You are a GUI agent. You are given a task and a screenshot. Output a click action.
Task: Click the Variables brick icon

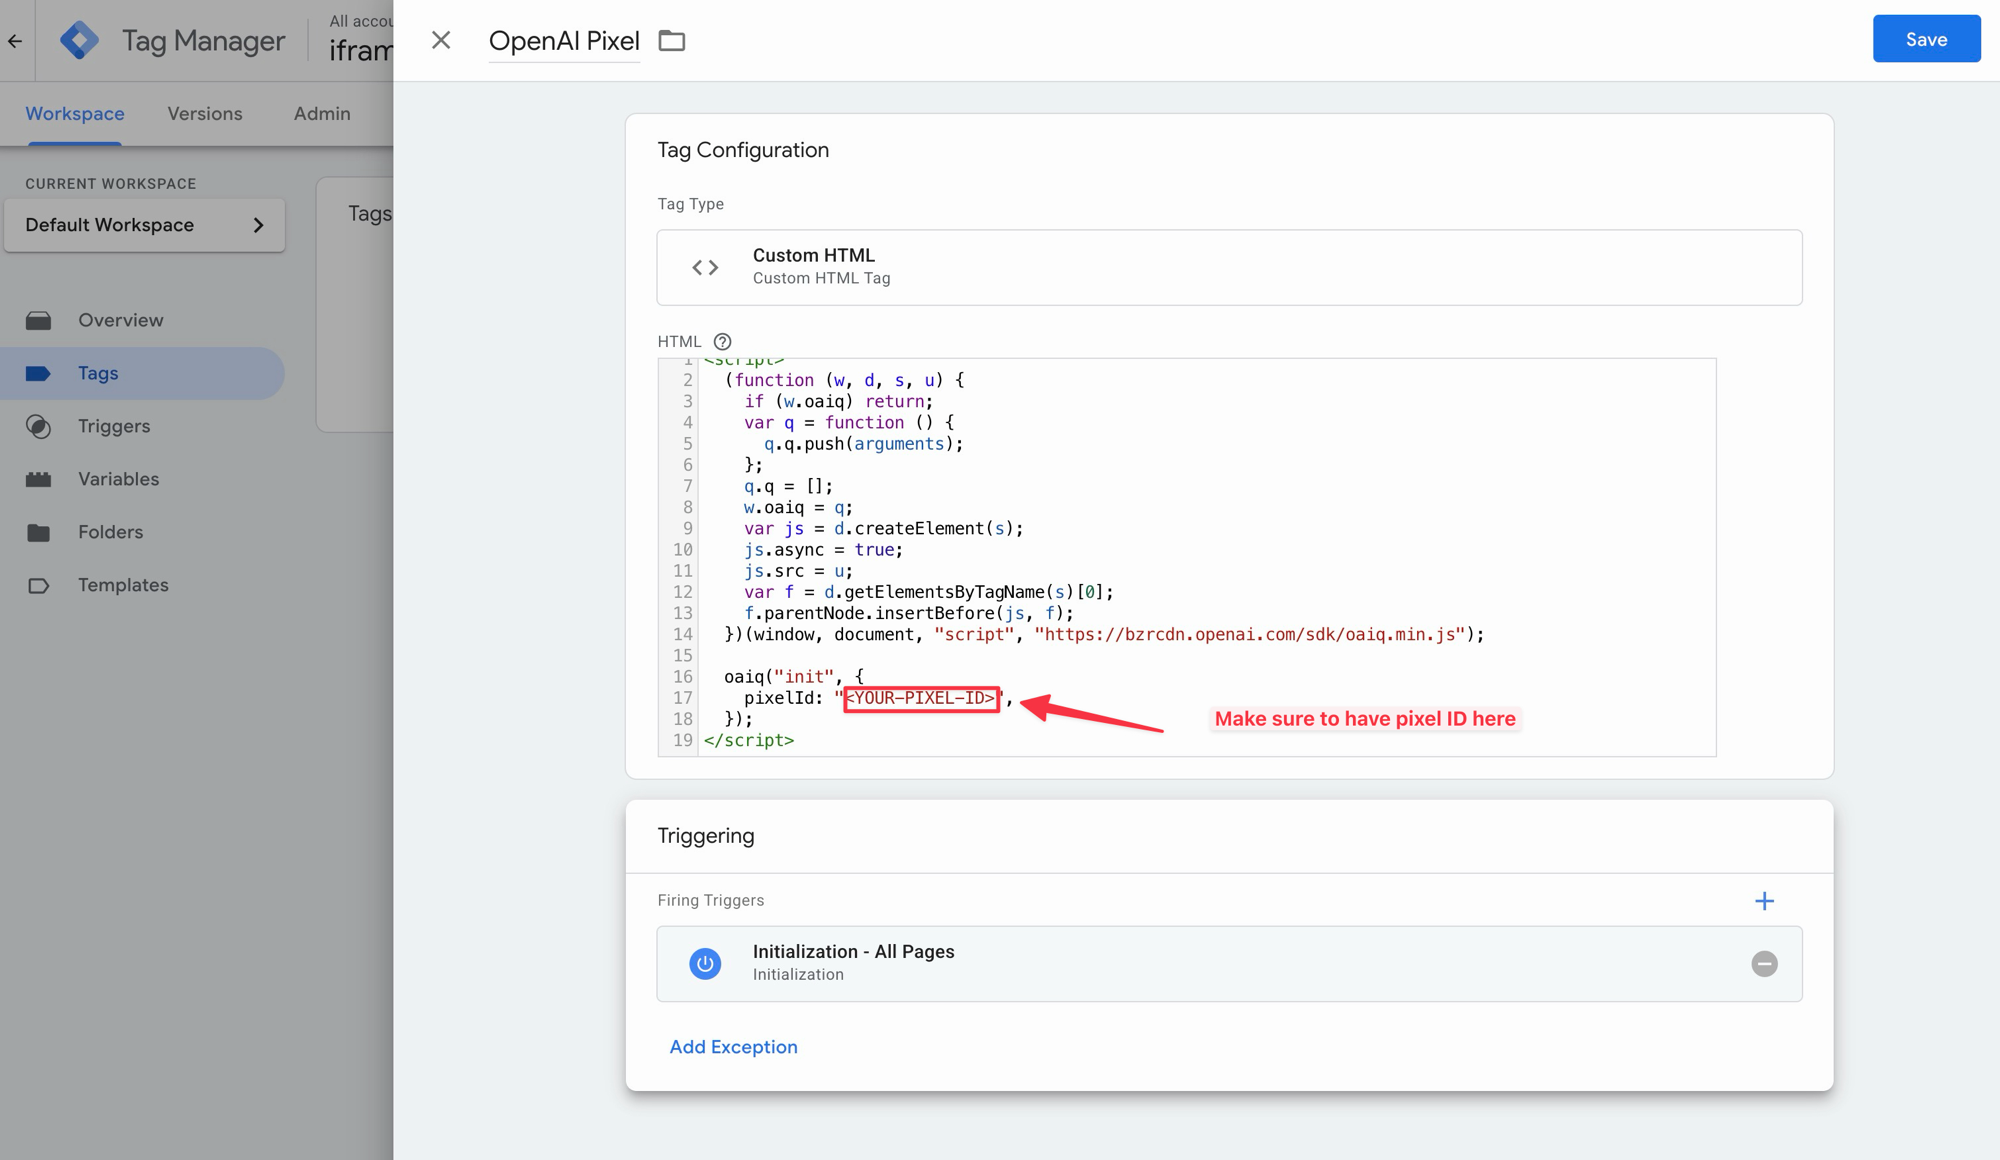(x=38, y=479)
